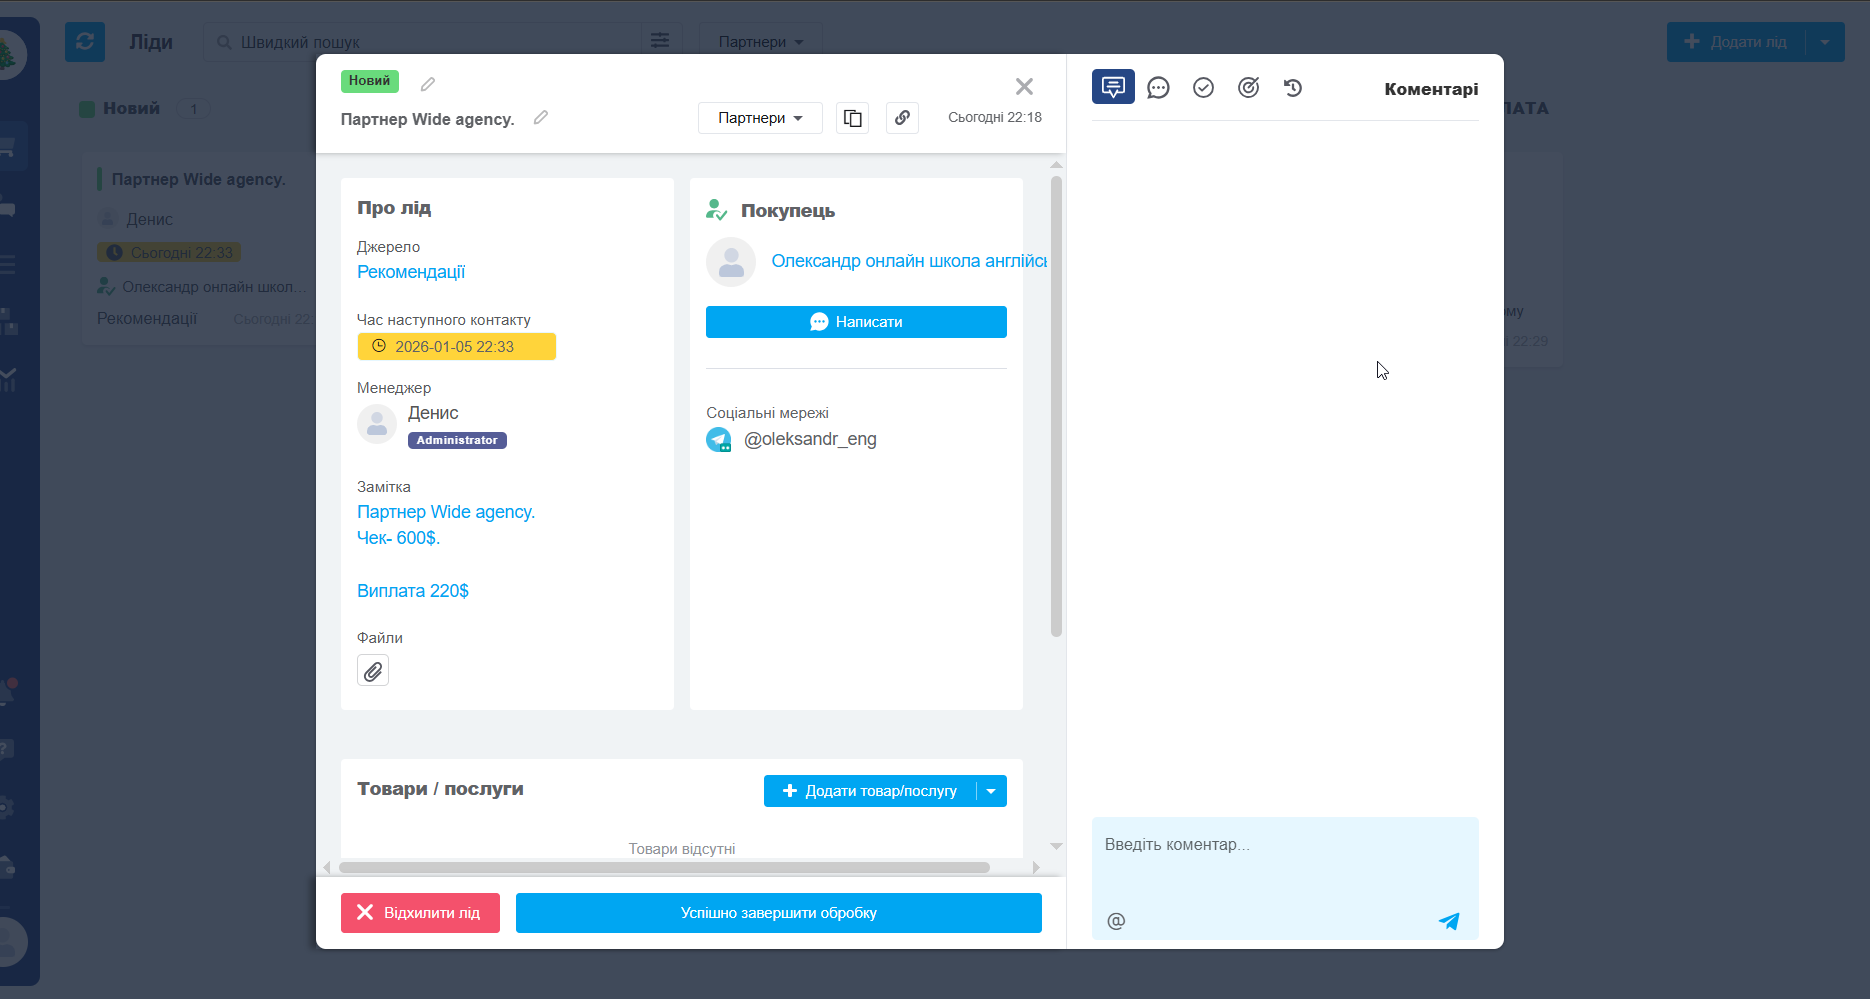Reject the lead with Відхилити лід
This screenshot has height=999, width=1870.
tap(419, 912)
